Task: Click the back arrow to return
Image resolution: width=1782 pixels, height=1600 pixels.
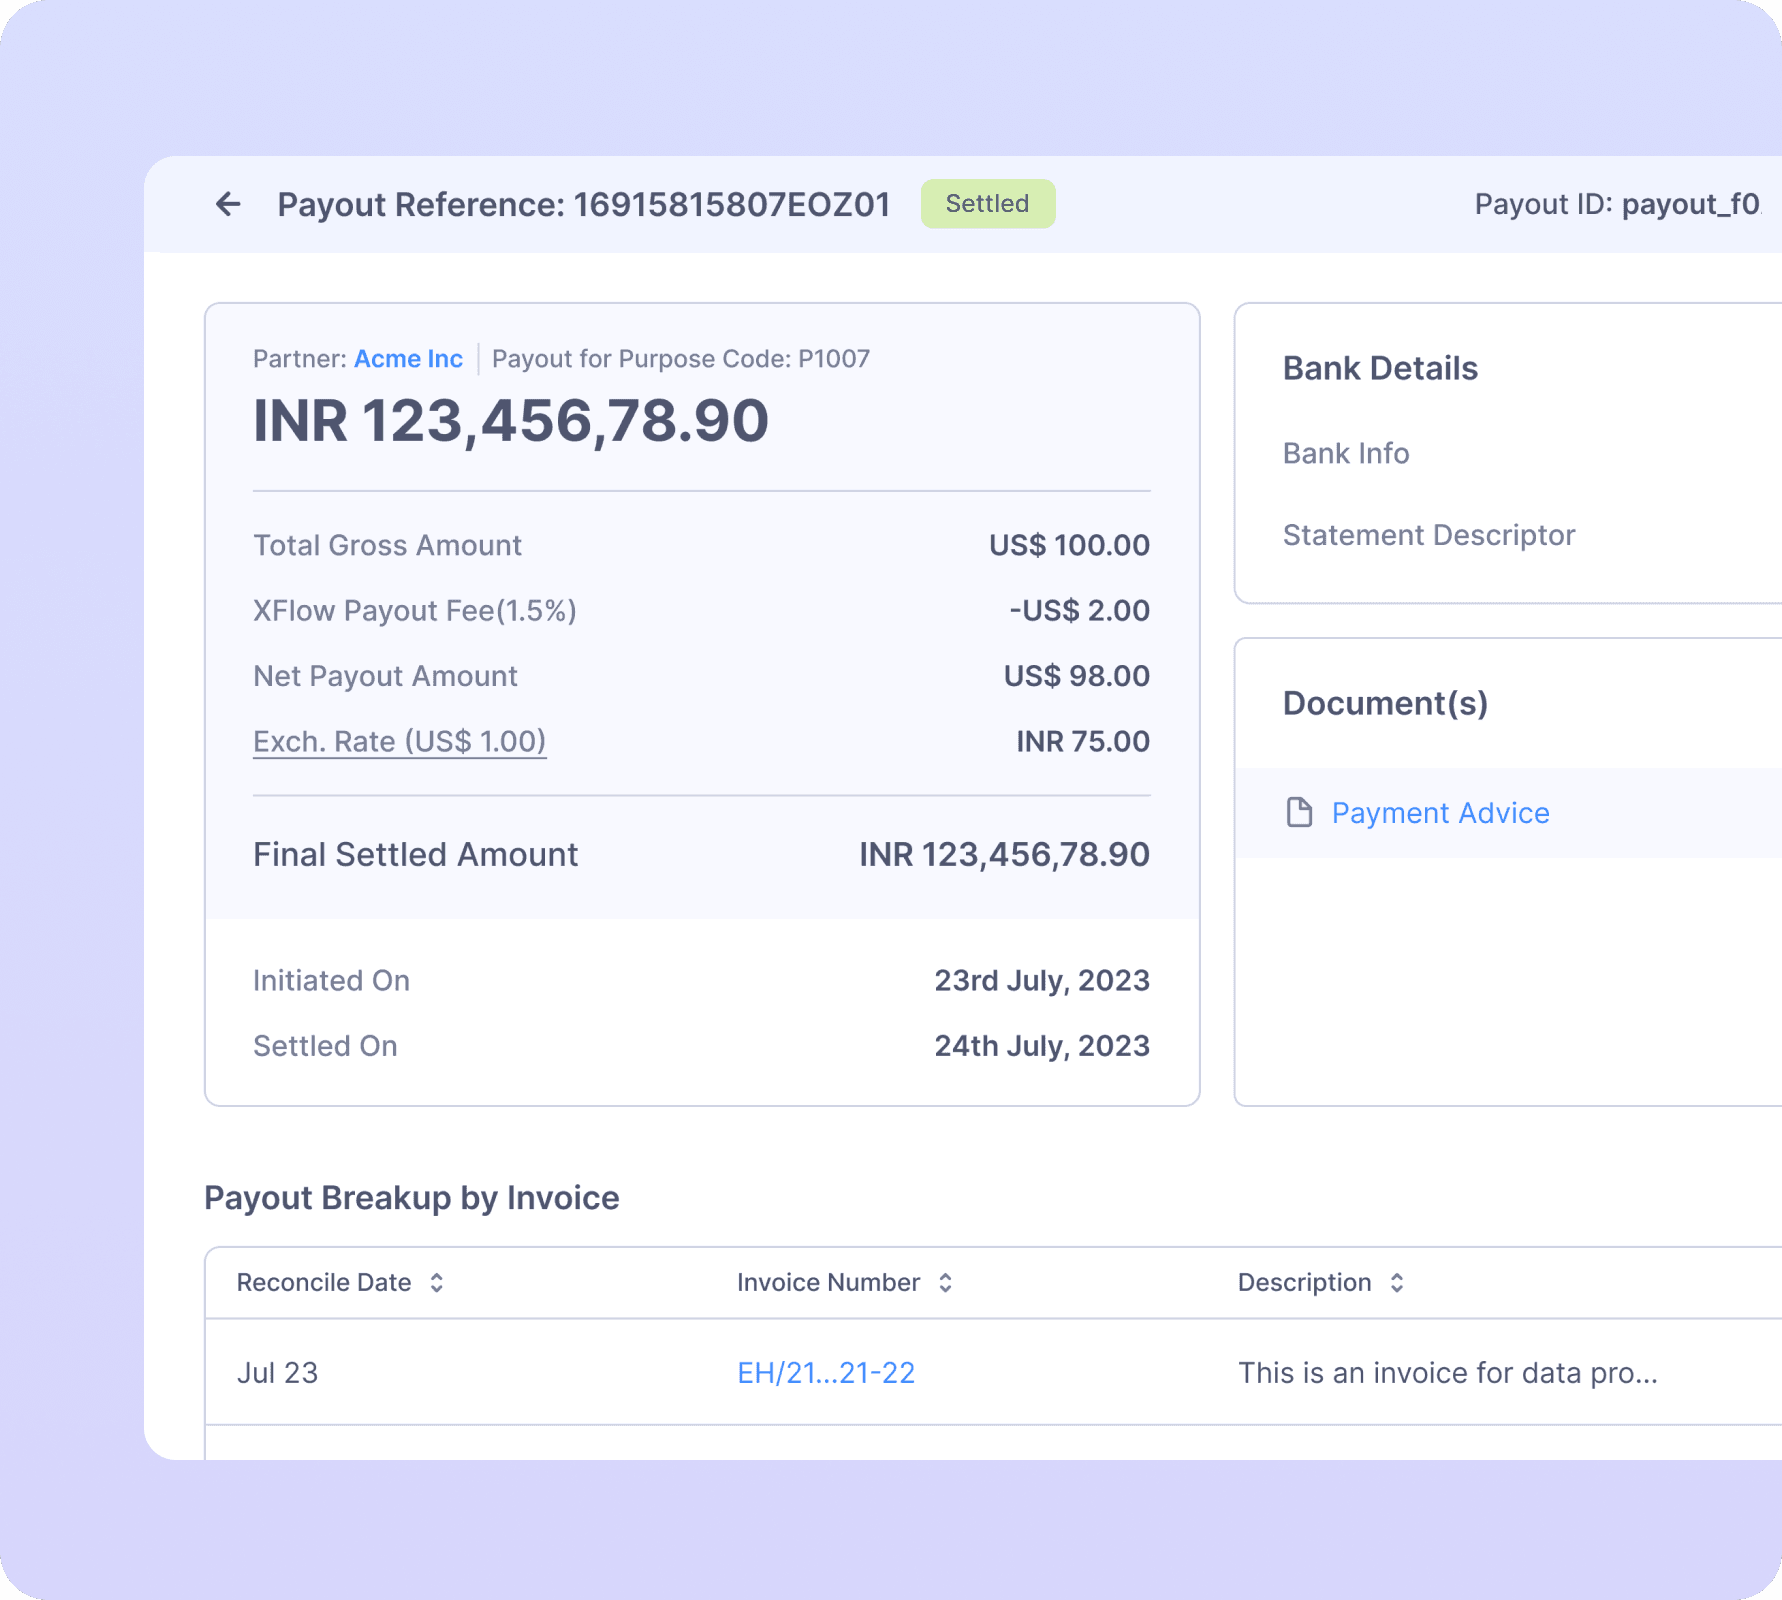Action: tap(229, 204)
